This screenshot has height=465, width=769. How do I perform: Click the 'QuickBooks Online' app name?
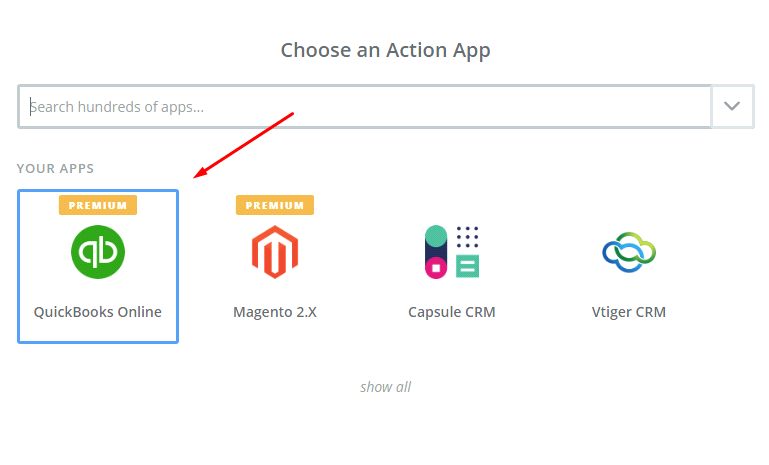[98, 311]
